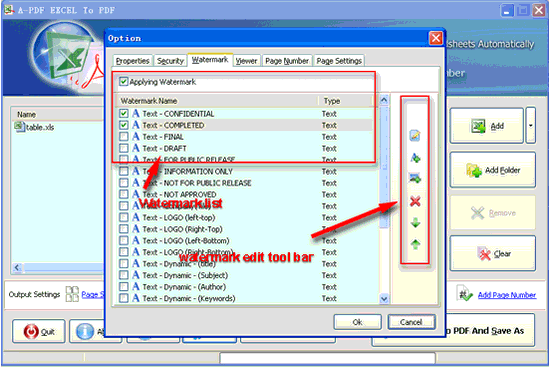Image resolution: width=550 pixels, height=367 pixels.
Task: Check the Text - FINAL watermark box
Action: (x=123, y=137)
